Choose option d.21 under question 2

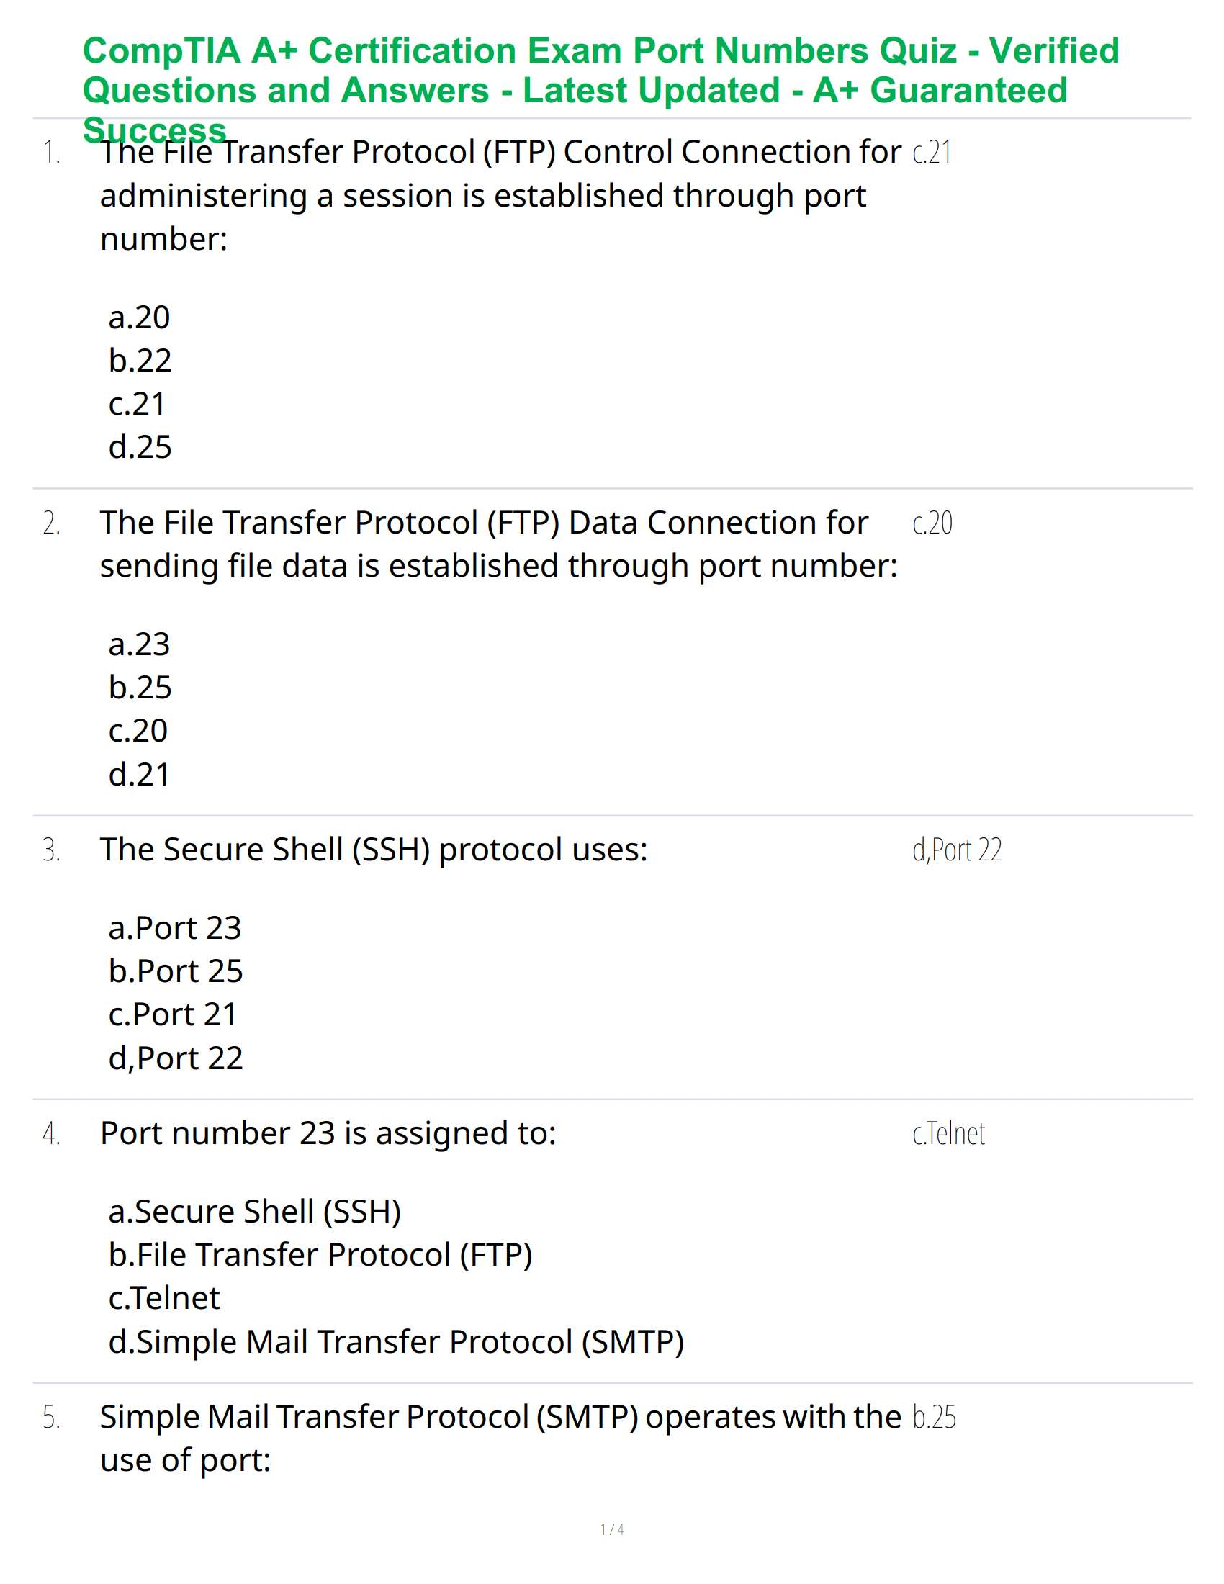pyautogui.click(x=139, y=774)
